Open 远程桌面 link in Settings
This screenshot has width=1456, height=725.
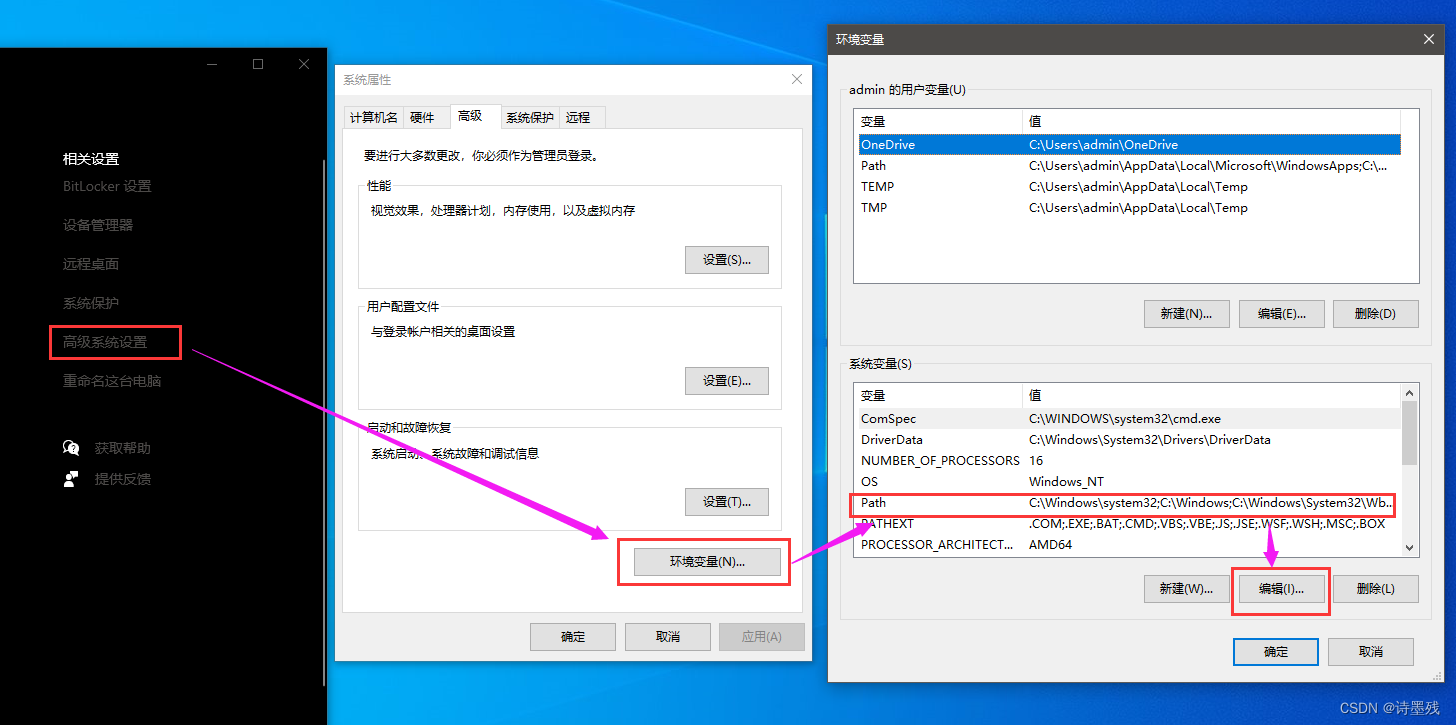[91, 264]
